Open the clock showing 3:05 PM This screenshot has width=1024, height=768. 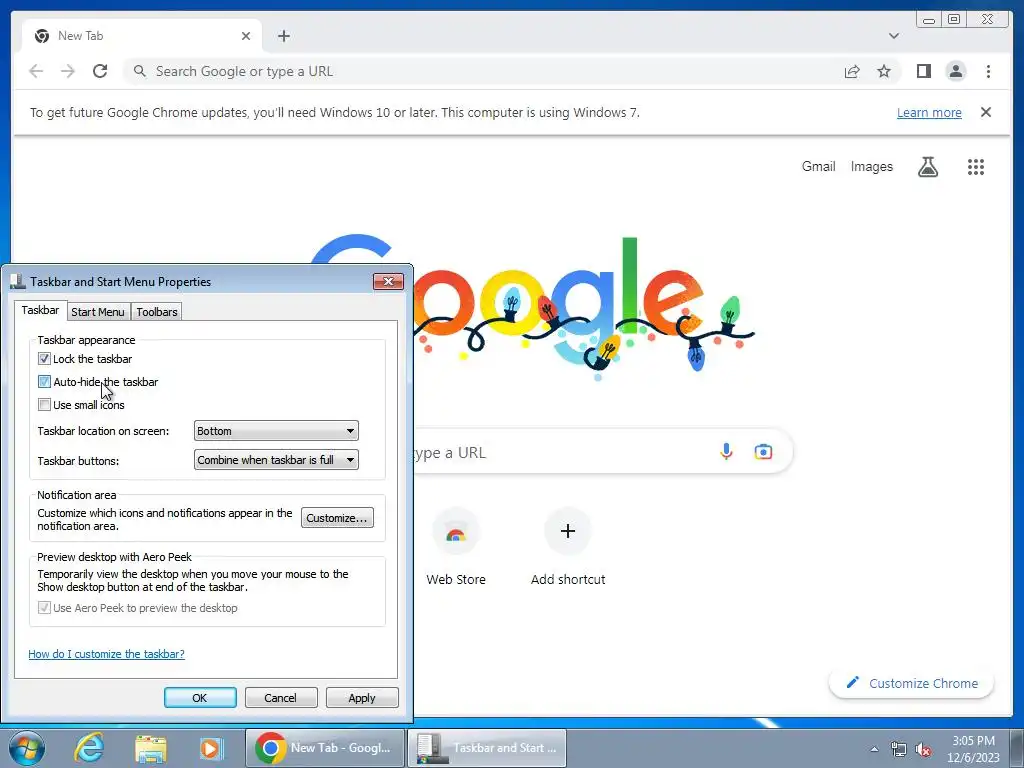(x=973, y=748)
